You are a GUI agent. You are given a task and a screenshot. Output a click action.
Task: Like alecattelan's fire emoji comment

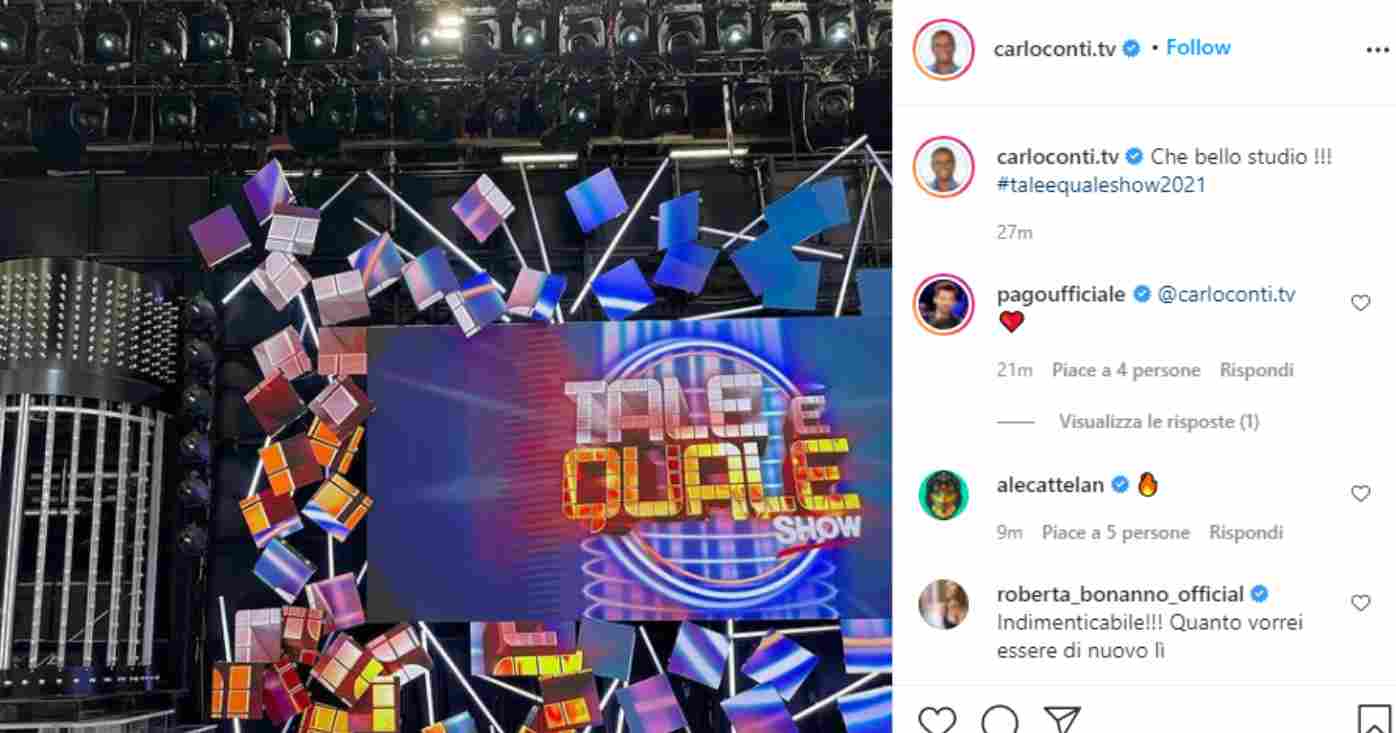pyautogui.click(x=1360, y=493)
